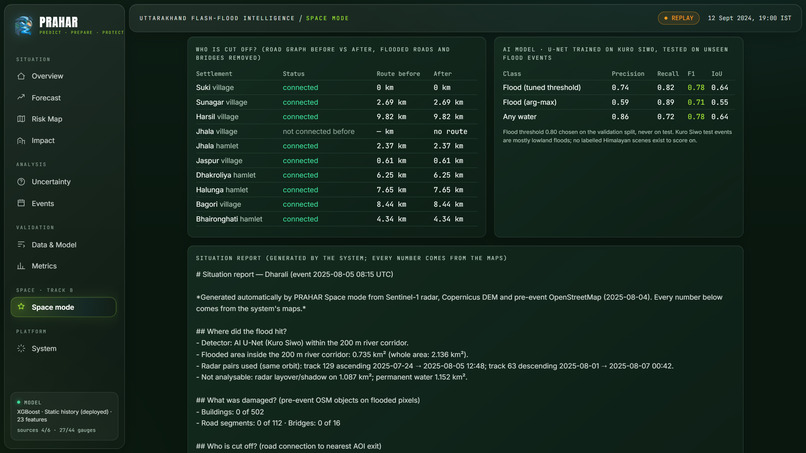Screen dimensions: 806x453
Task: Select Events in the sidebar
Action: 63,203
